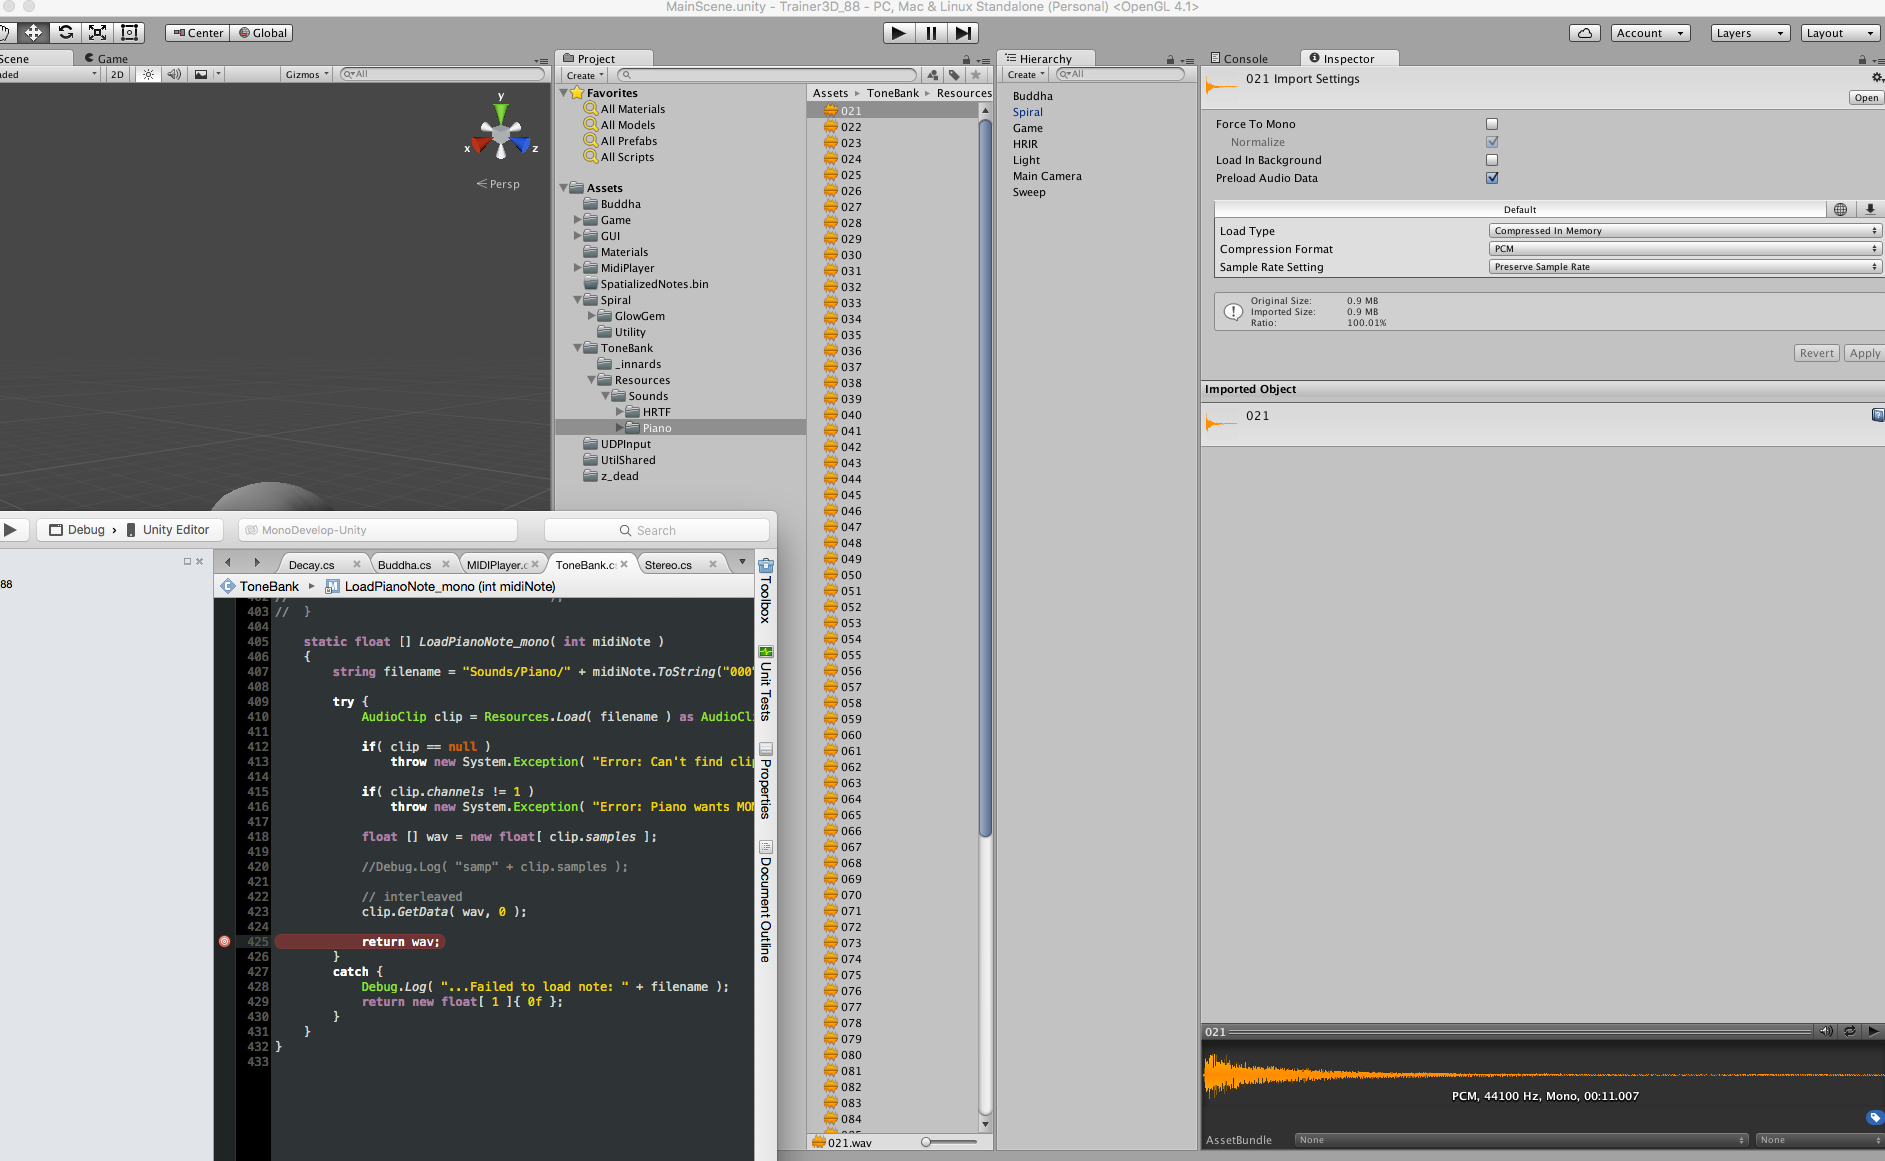Toggle Scene view audio icon

click(x=174, y=75)
